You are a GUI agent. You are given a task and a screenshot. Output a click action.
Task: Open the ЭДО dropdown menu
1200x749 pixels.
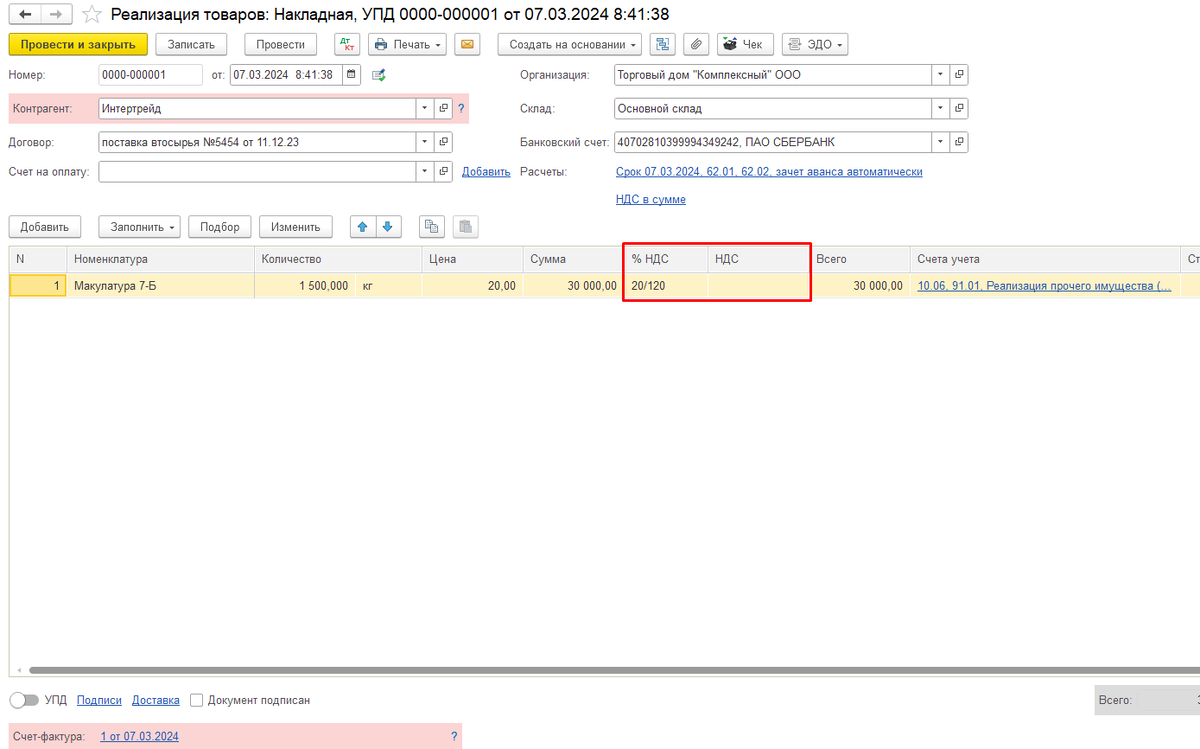[814, 45]
